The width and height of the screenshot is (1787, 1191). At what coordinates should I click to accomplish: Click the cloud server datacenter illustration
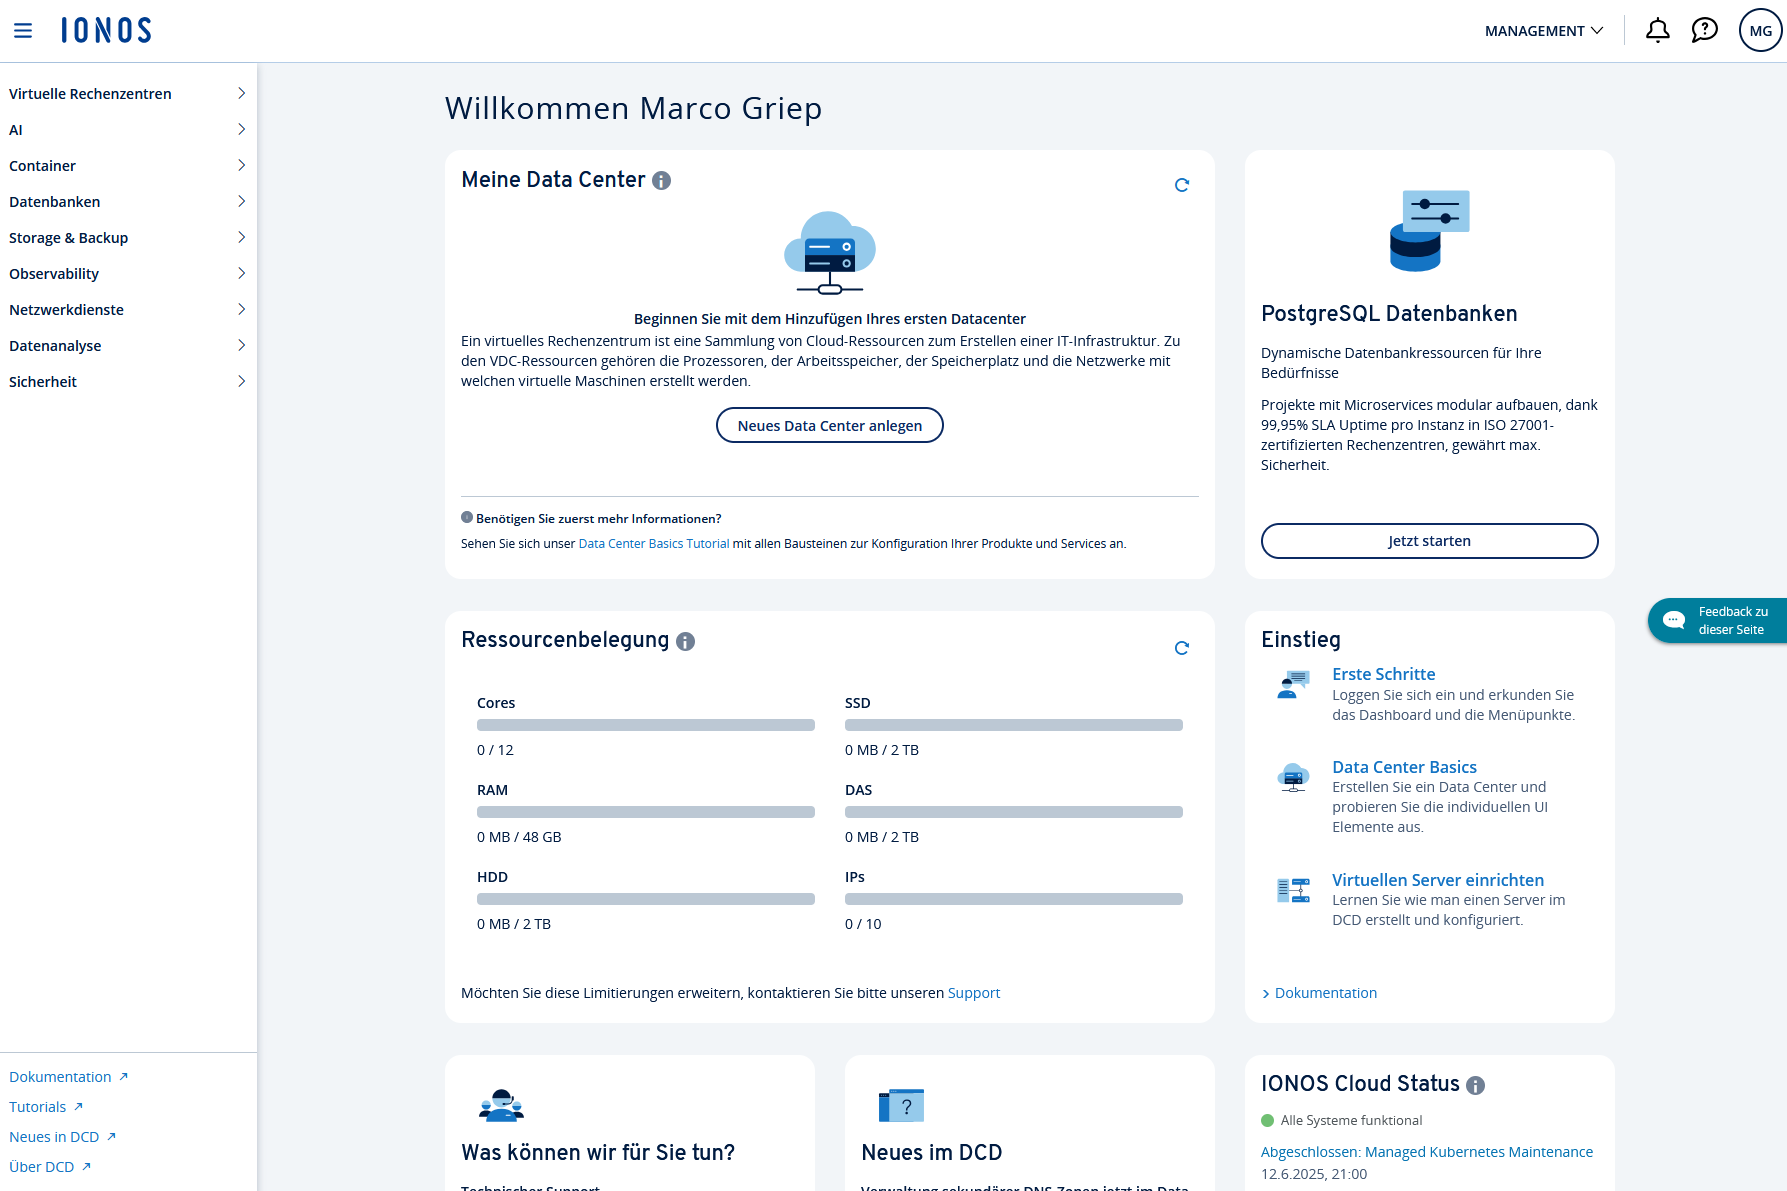pyautogui.click(x=829, y=253)
